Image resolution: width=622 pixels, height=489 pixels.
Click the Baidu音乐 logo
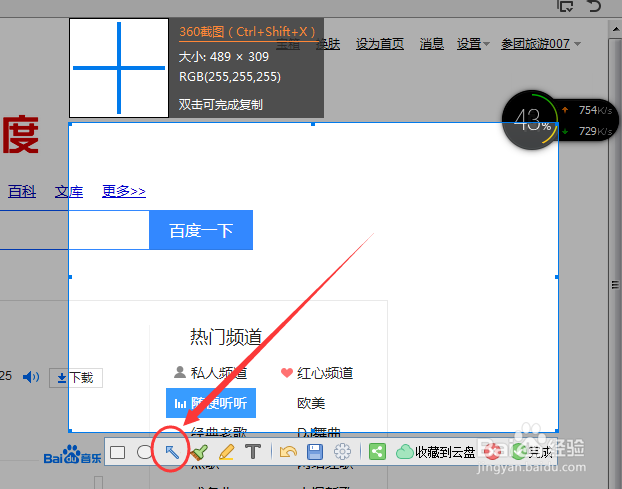pos(73,455)
